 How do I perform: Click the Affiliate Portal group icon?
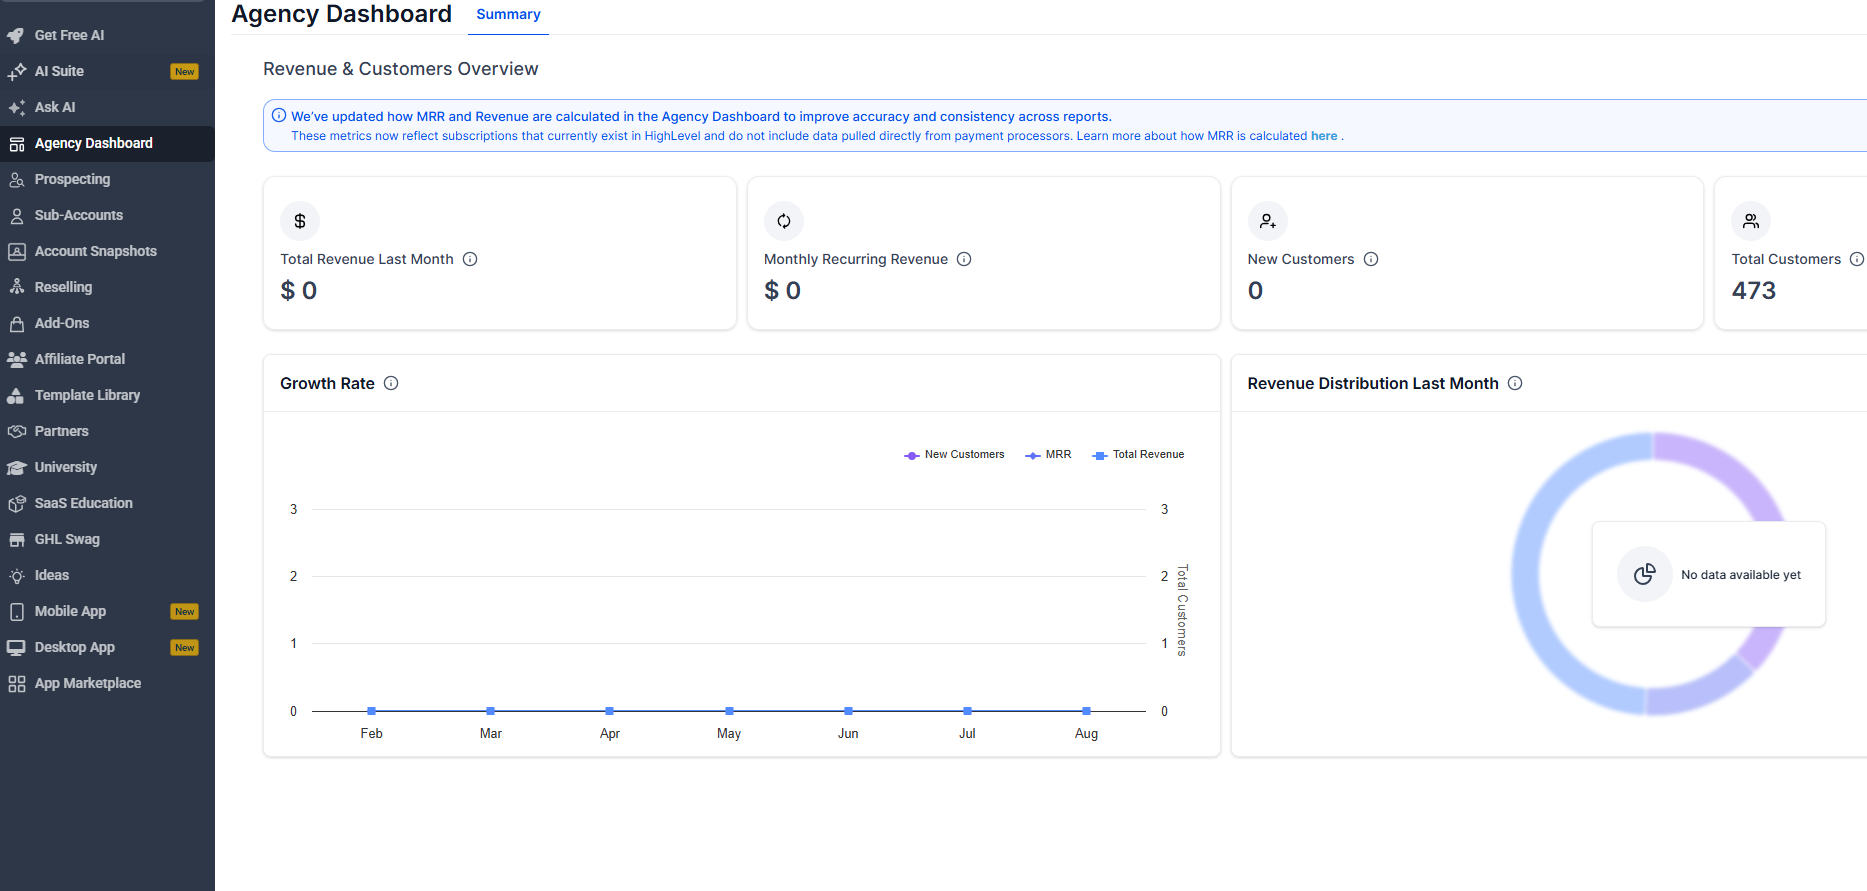point(16,359)
